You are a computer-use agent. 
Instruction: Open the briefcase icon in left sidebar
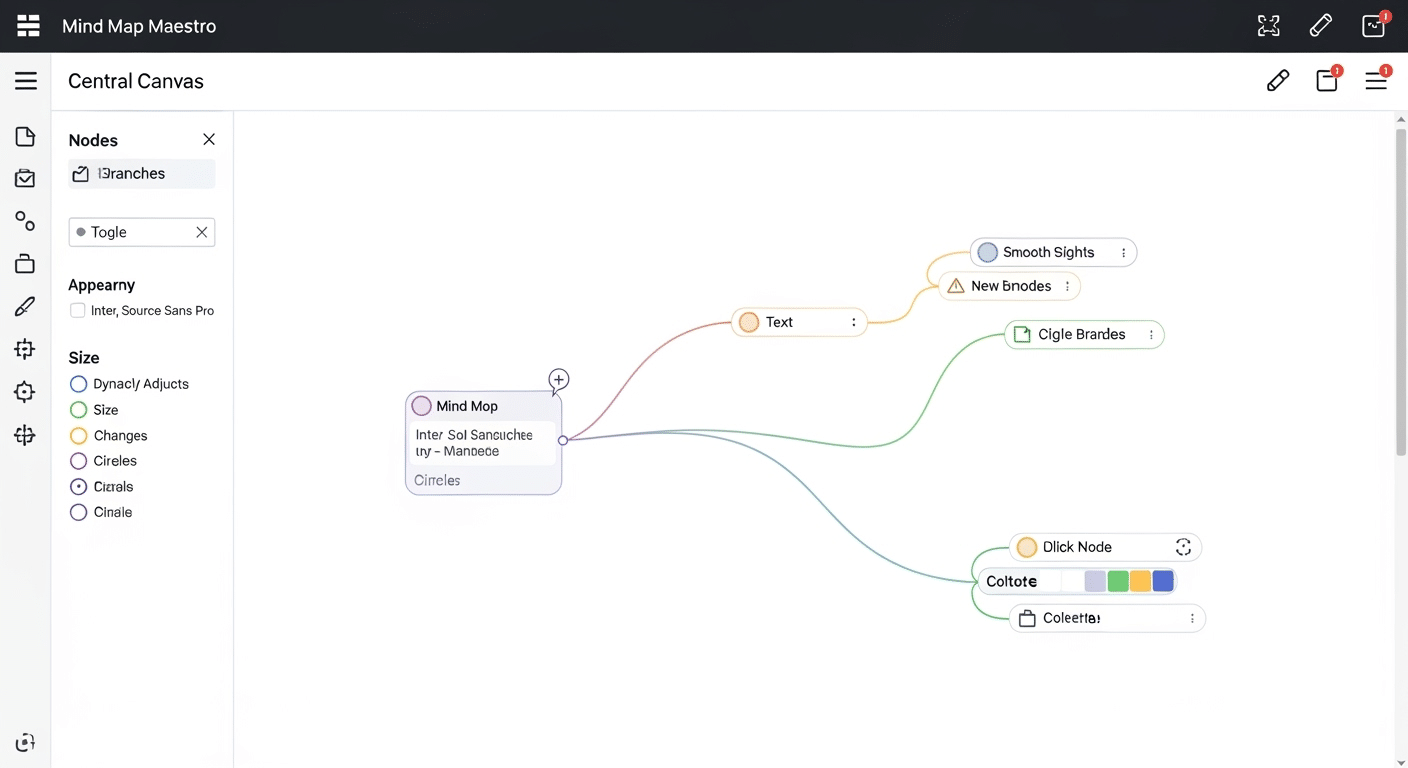[x=25, y=264]
